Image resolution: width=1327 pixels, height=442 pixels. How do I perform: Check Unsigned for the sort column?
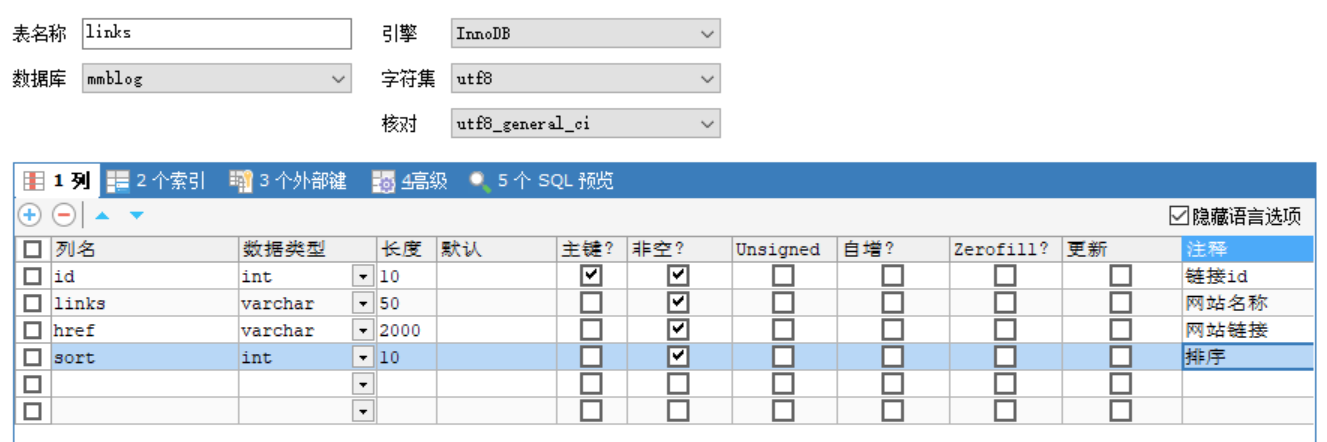pos(783,357)
